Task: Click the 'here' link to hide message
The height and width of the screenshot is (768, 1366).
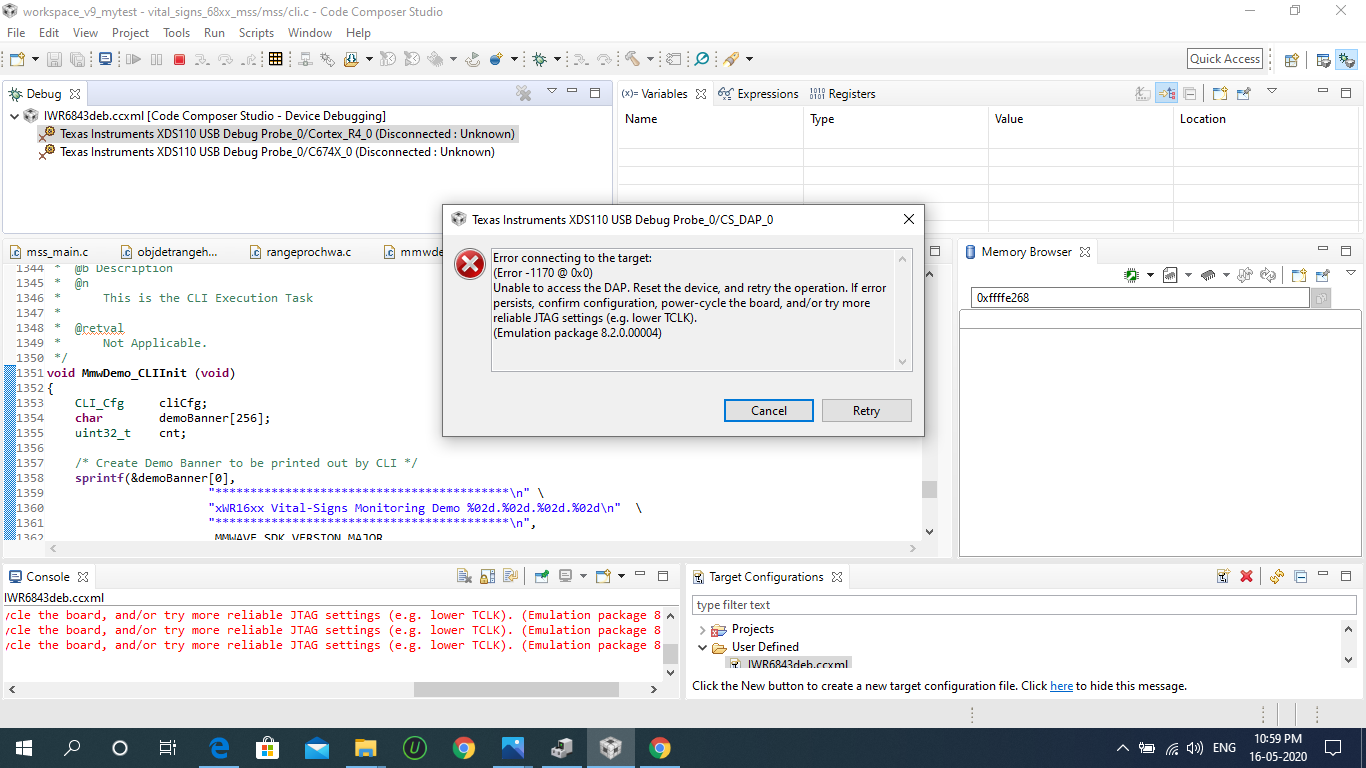Action: (1061, 686)
